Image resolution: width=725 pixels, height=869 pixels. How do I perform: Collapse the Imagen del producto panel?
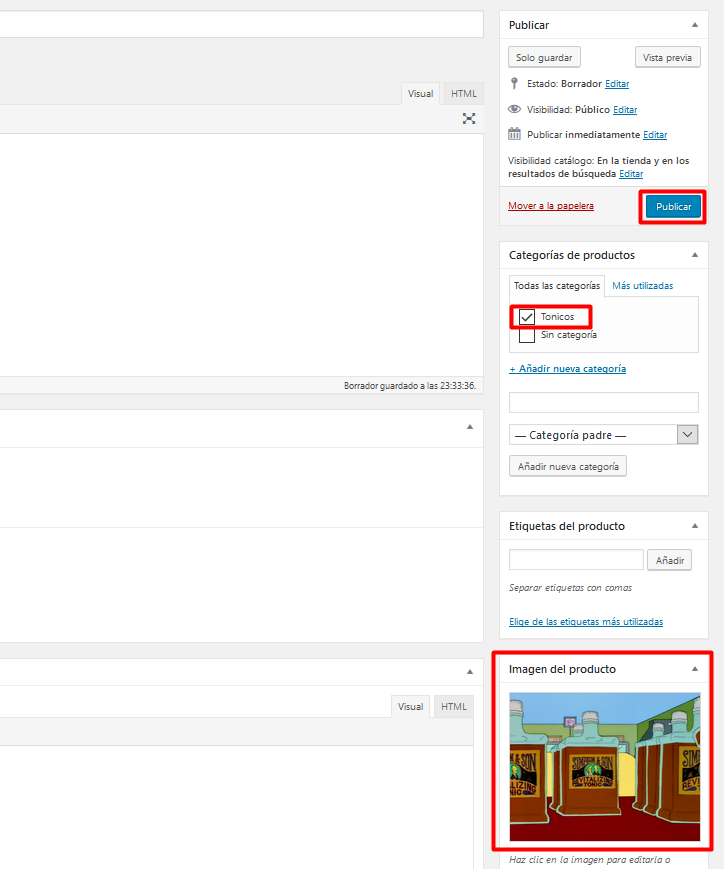point(695,669)
